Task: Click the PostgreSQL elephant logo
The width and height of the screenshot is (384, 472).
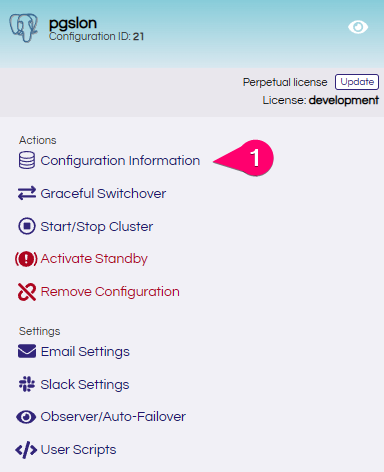Action: coord(23,28)
